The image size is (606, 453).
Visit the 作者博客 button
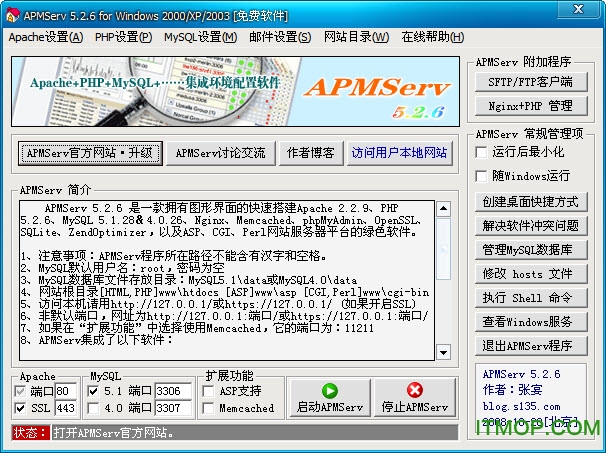point(311,153)
